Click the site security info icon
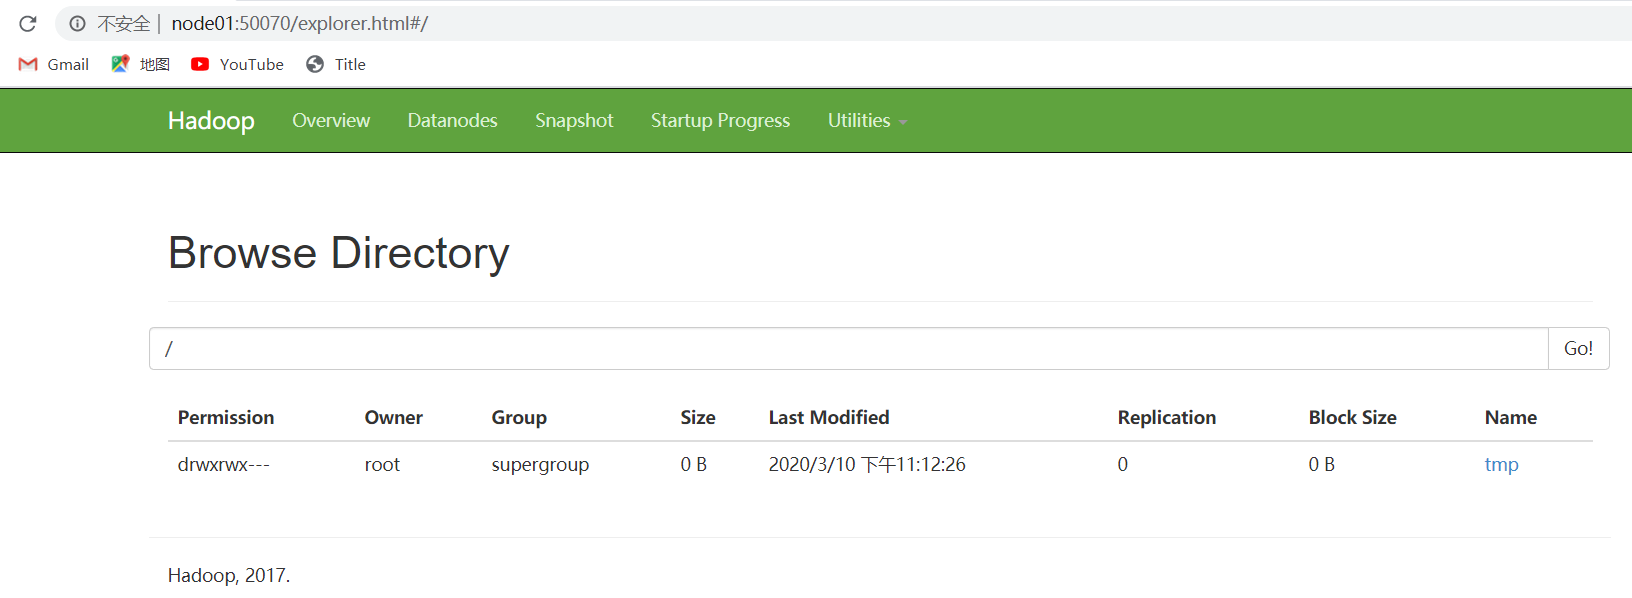Screen dimensions: 1632x598 77,23
